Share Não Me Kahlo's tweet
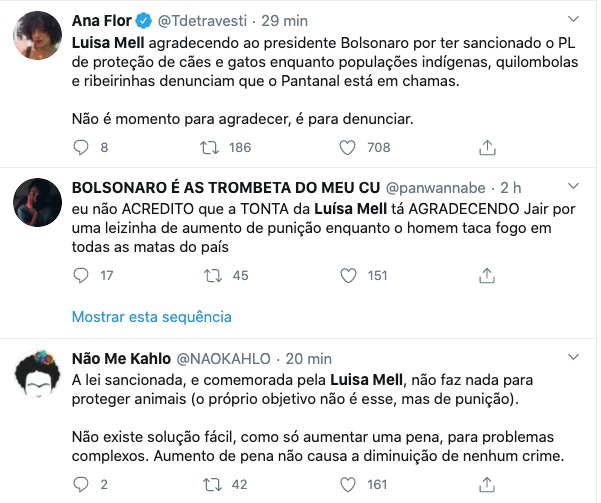Image resolution: width=601 pixels, height=503 pixels. 487,485
